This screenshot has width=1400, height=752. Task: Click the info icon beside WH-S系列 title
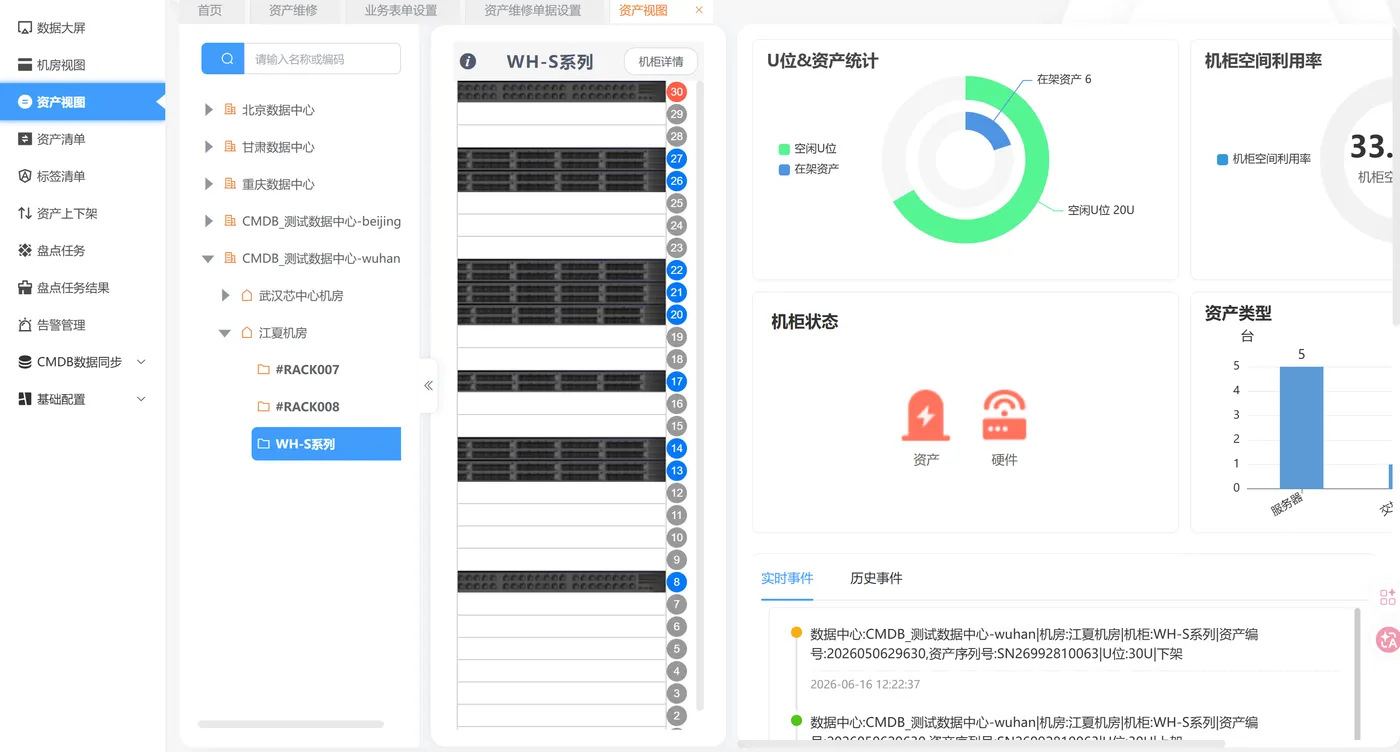(468, 62)
